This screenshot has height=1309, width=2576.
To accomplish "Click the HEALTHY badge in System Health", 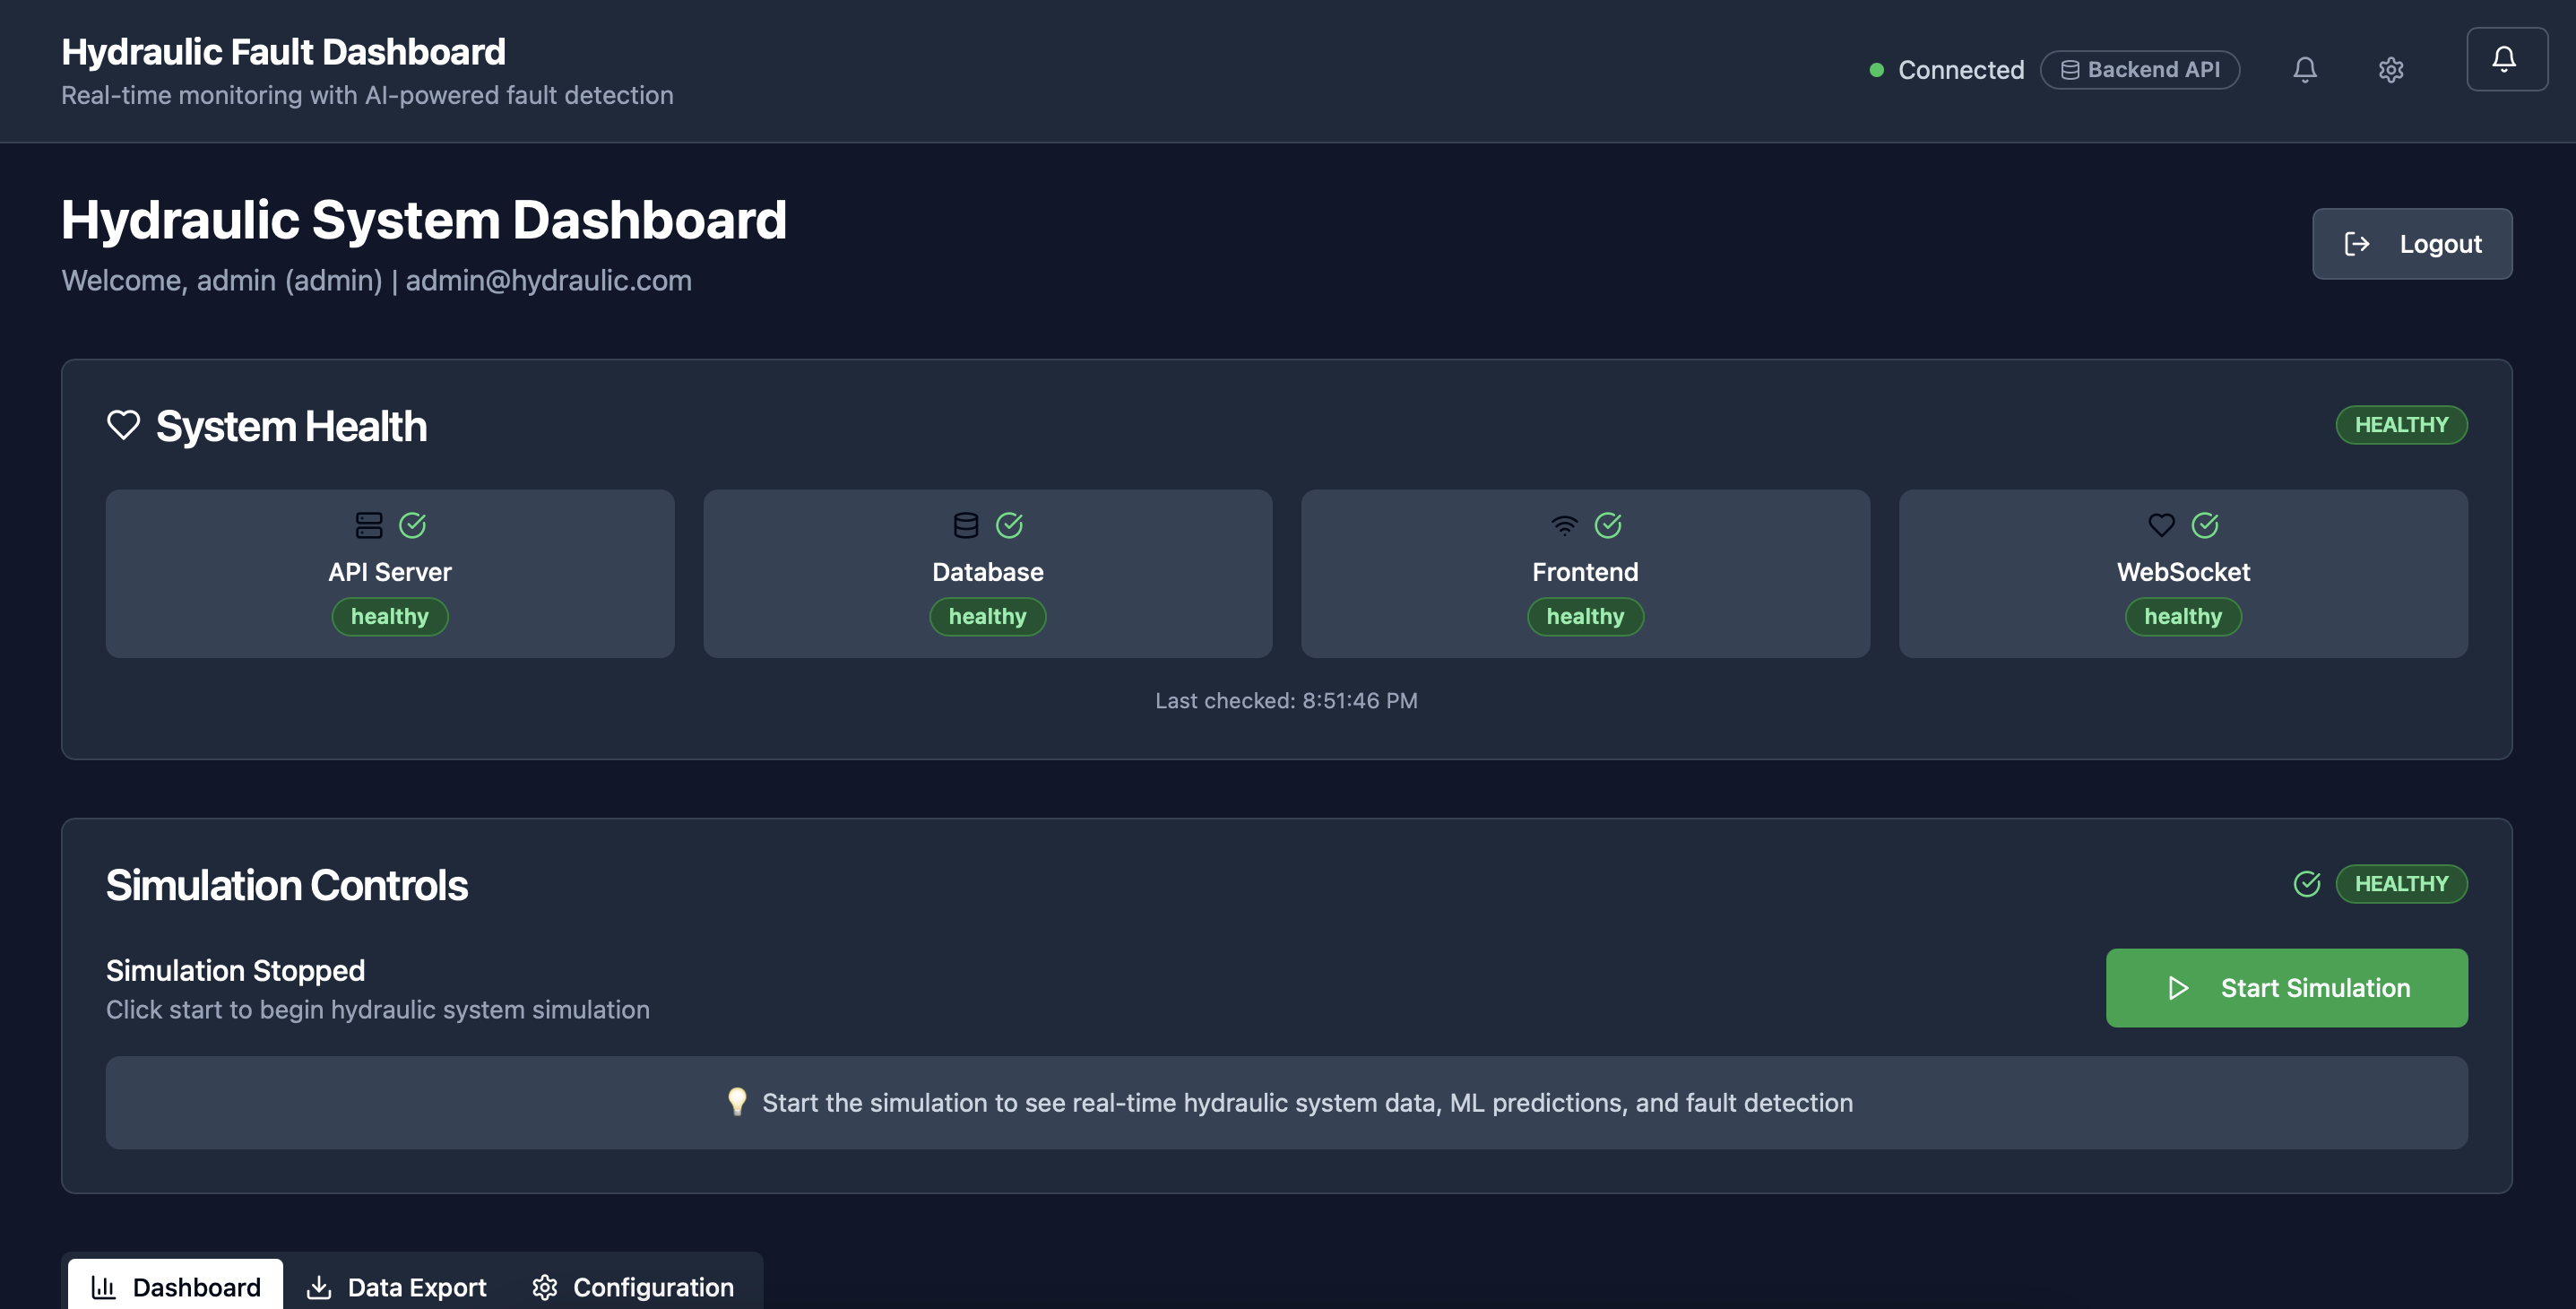I will pyautogui.click(x=2401, y=424).
